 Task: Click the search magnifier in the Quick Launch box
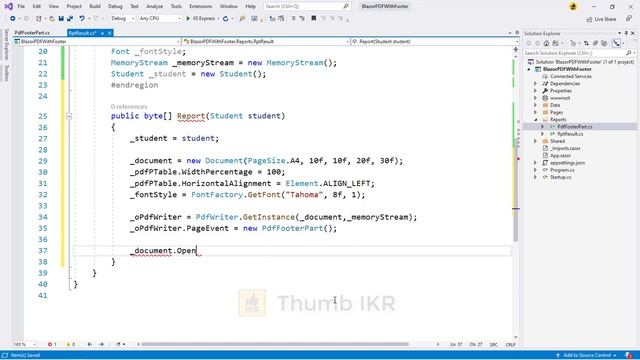coord(345,6)
